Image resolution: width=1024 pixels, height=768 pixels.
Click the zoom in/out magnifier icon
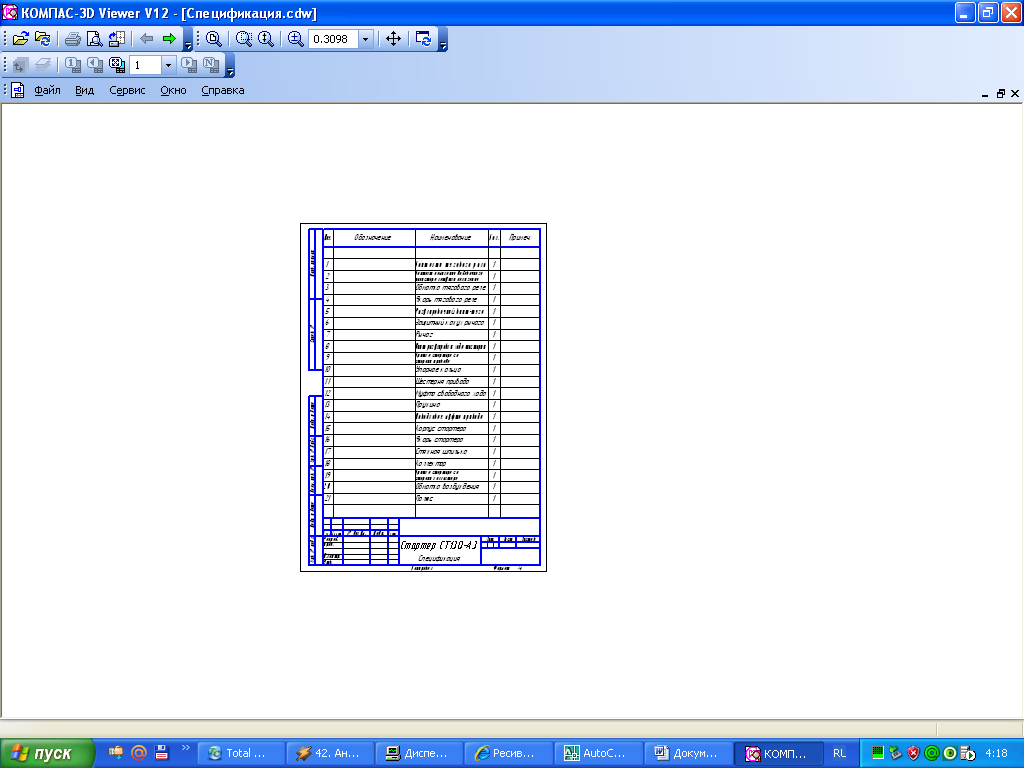click(295, 39)
